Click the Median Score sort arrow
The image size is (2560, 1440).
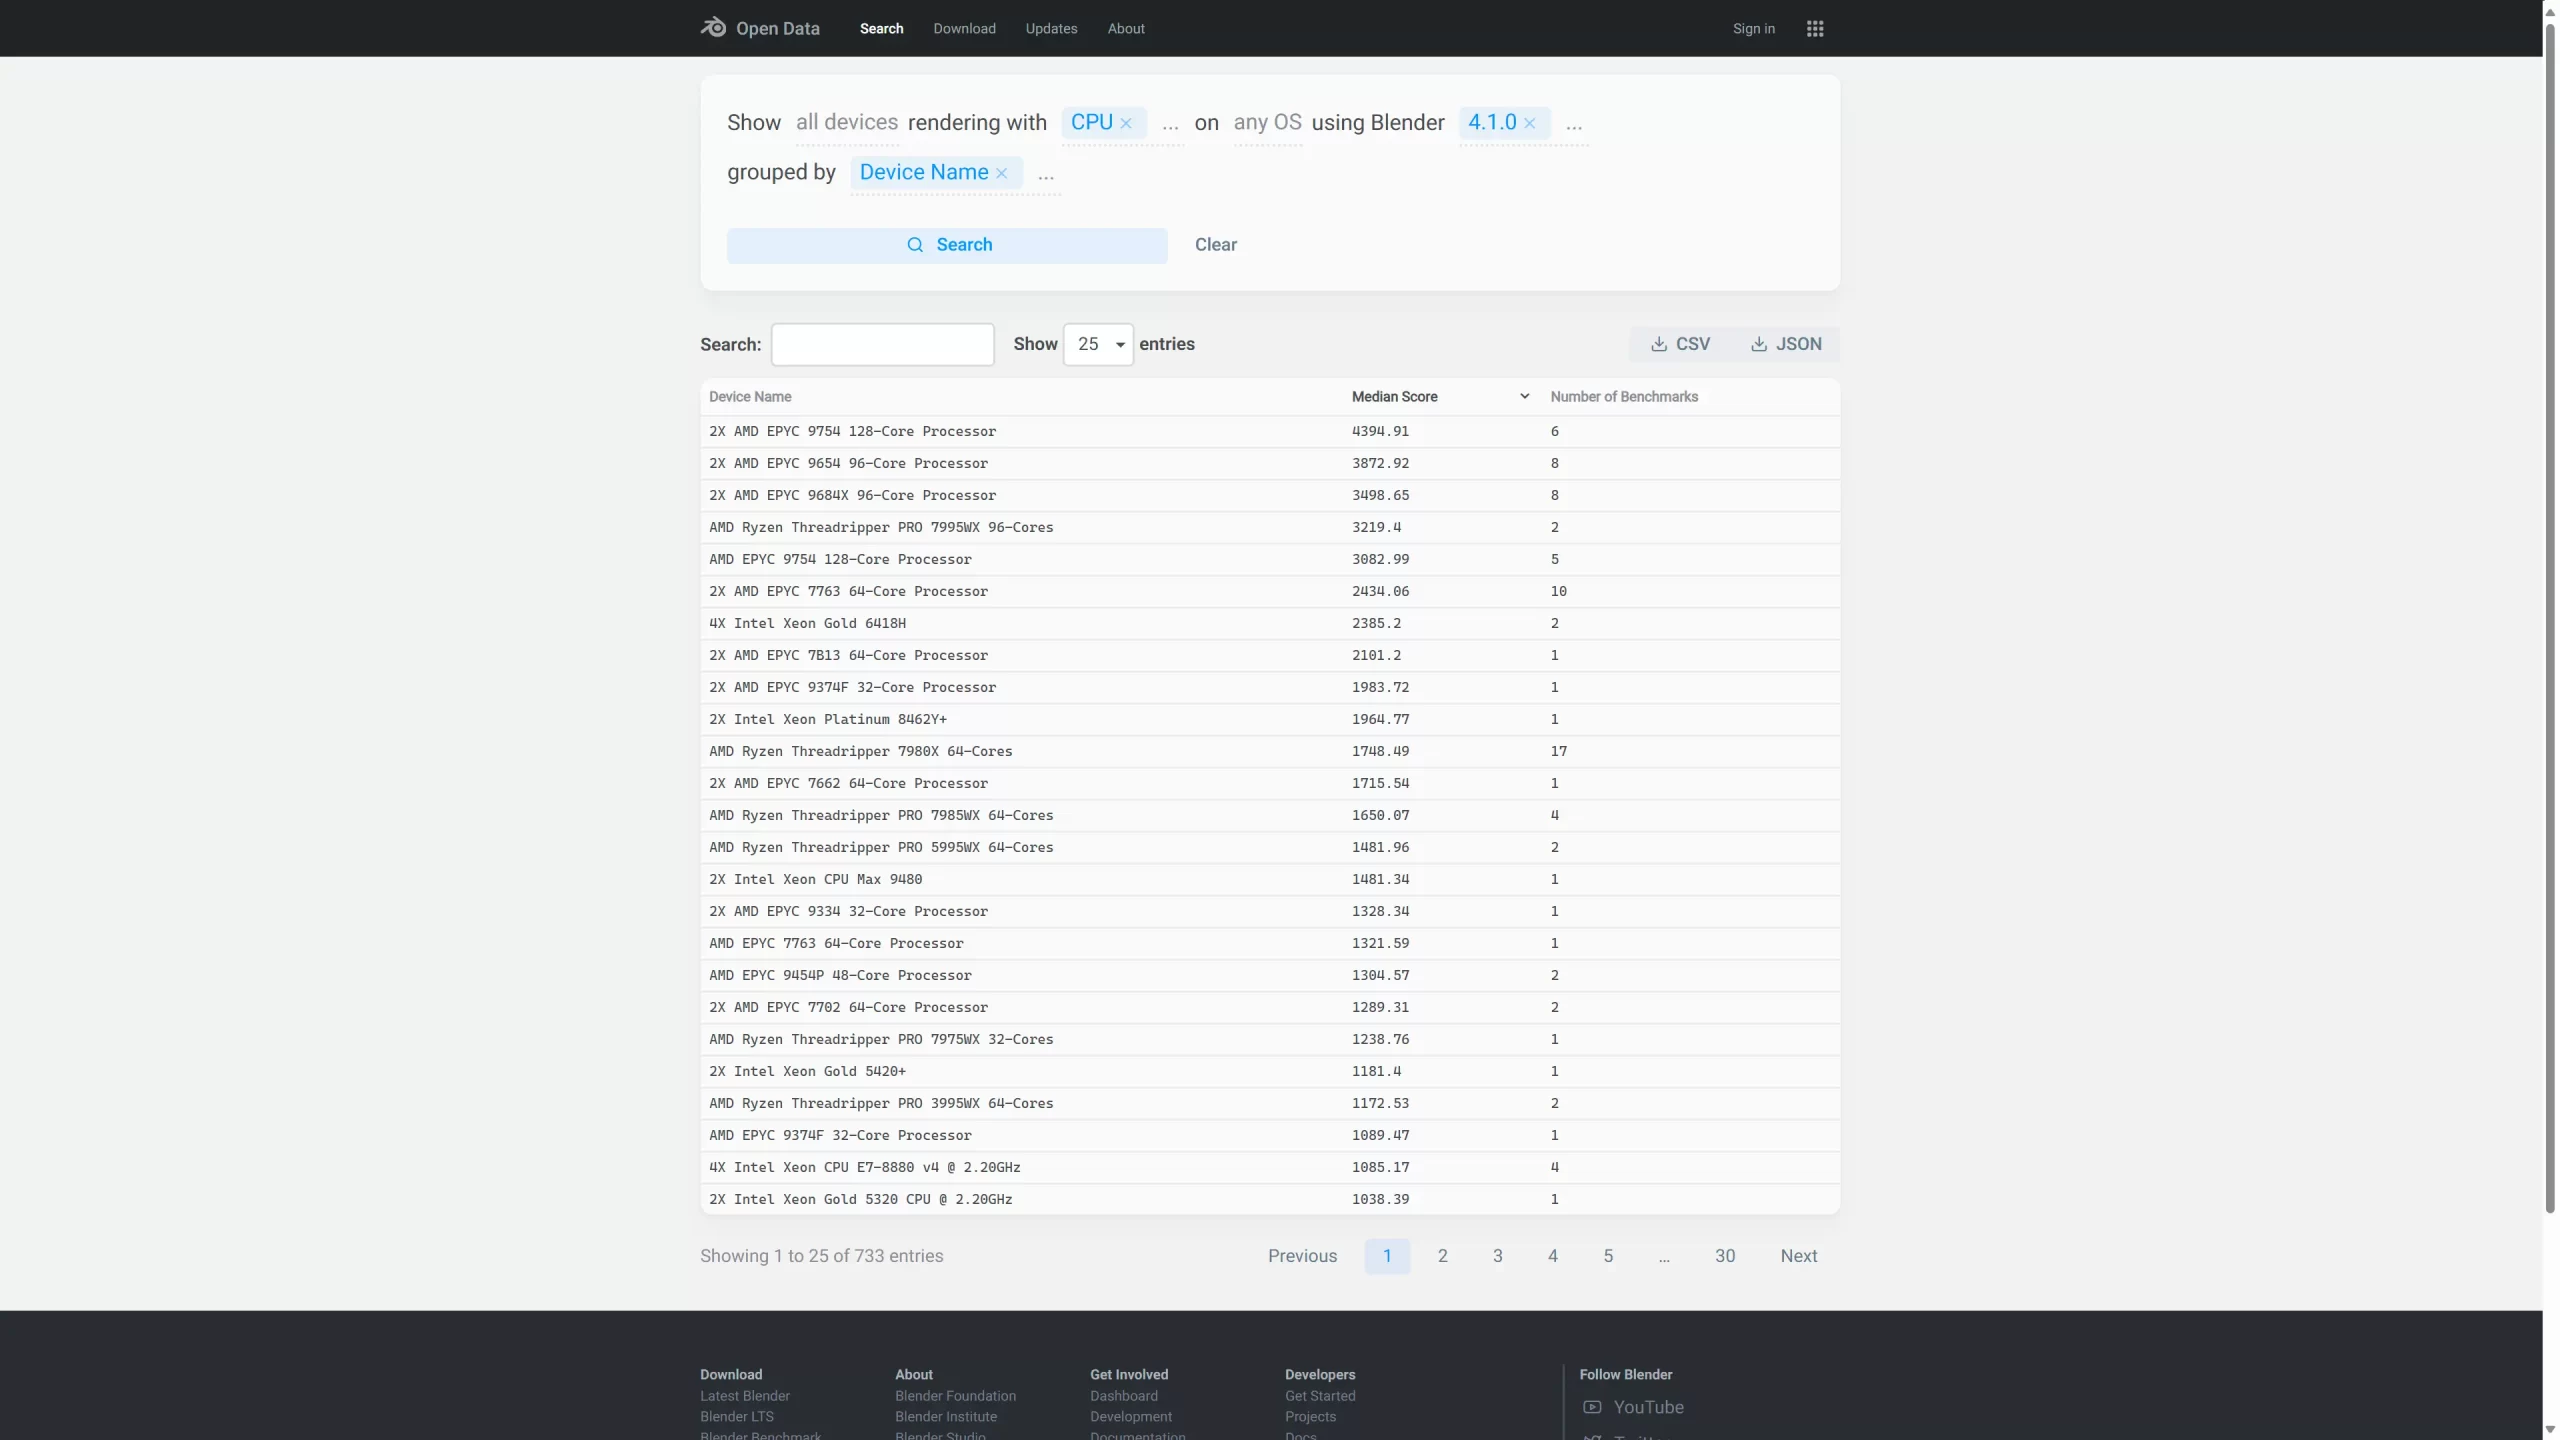tap(1524, 397)
